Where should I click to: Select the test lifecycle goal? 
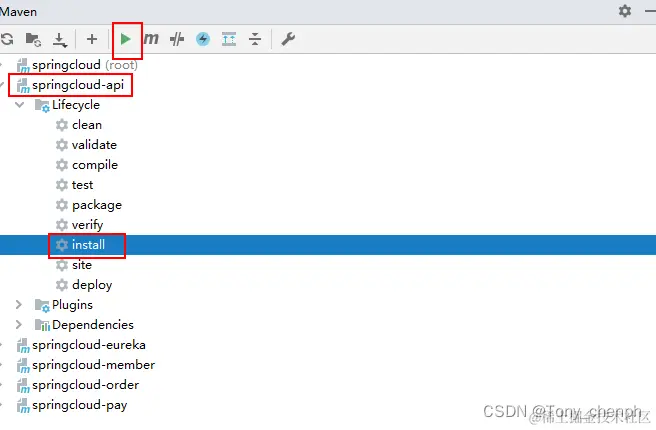(82, 185)
